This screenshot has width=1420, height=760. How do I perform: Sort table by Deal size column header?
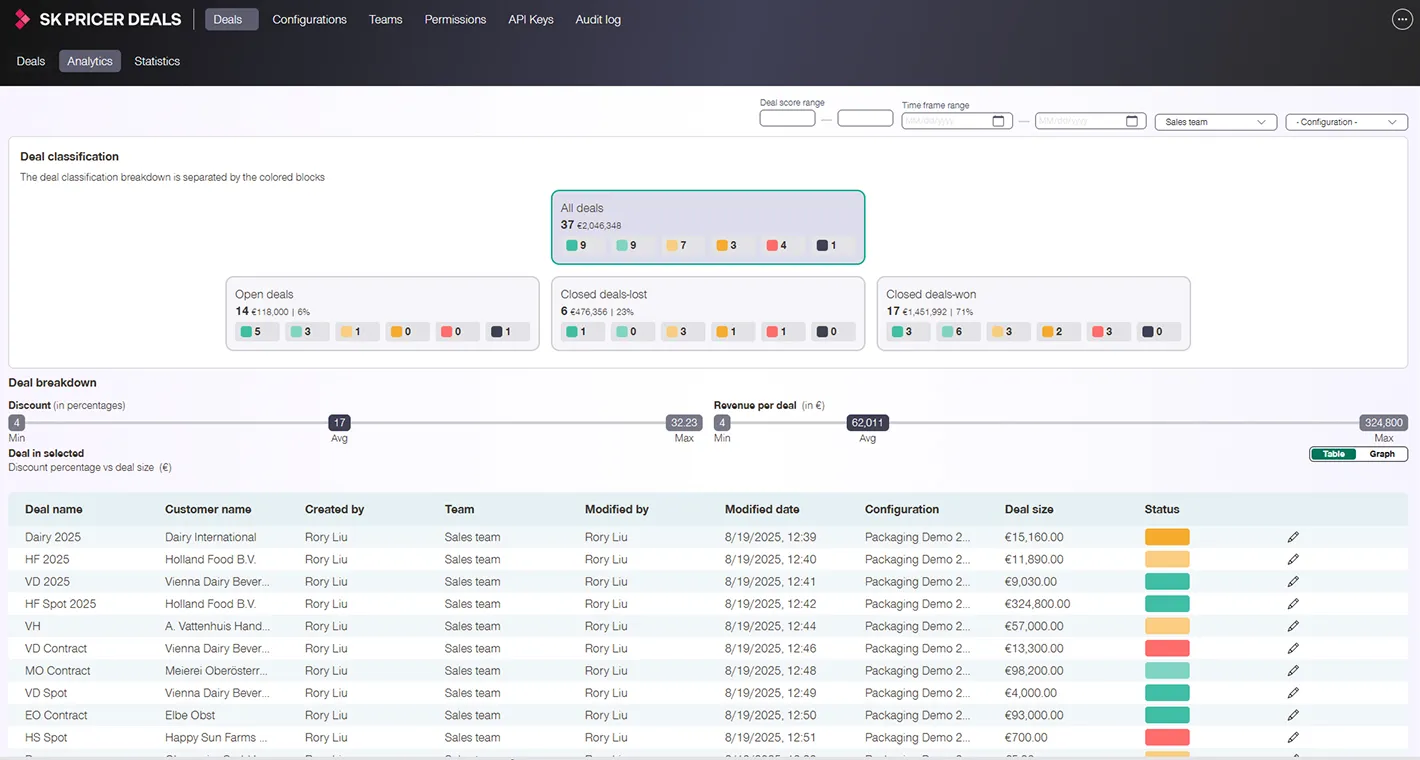1028,509
